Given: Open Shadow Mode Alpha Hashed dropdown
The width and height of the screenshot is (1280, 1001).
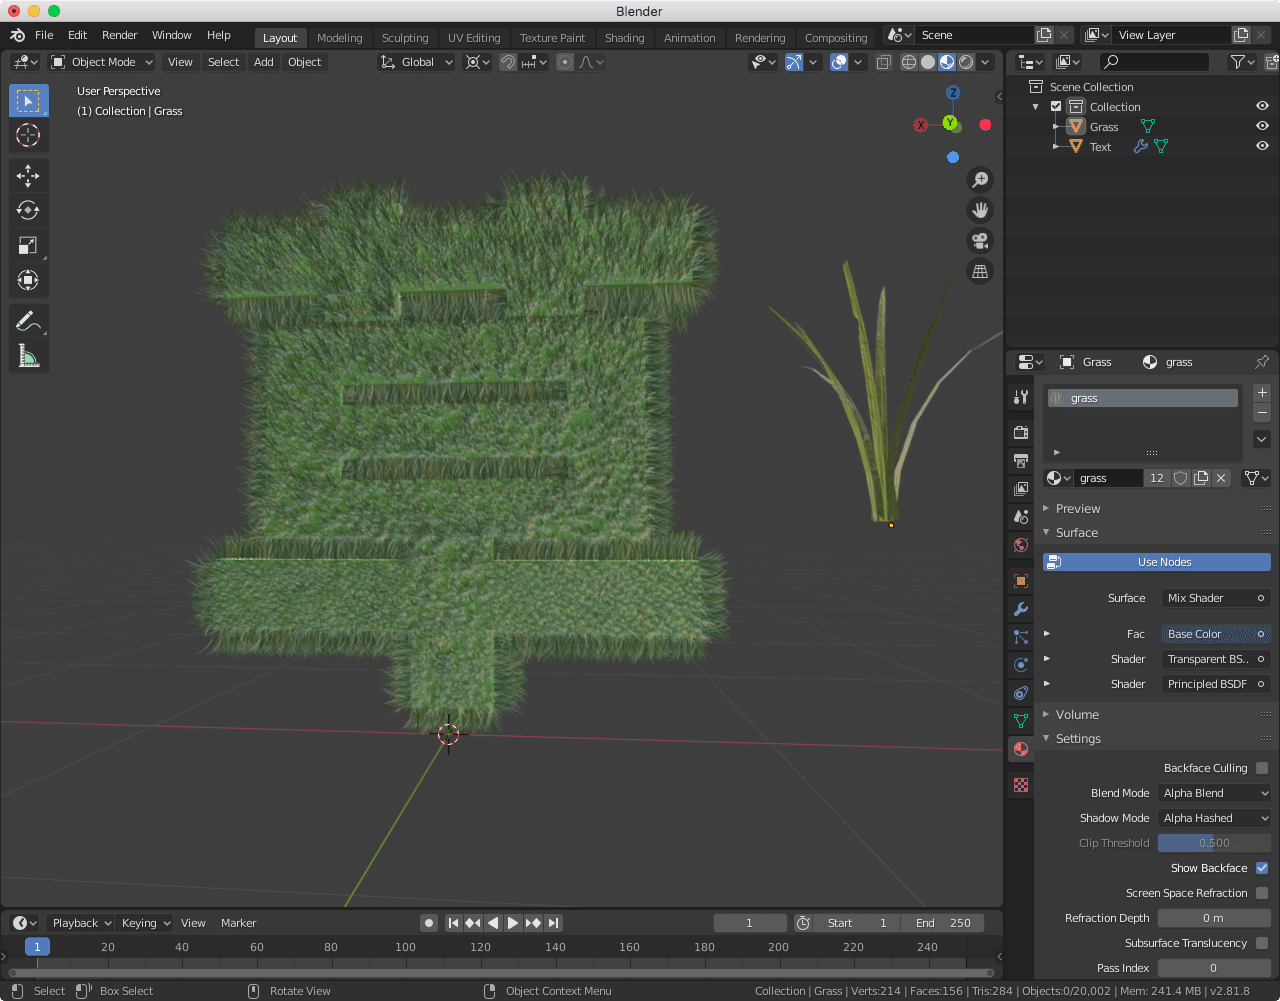Looking at the screenshot, I should 1214,818.
